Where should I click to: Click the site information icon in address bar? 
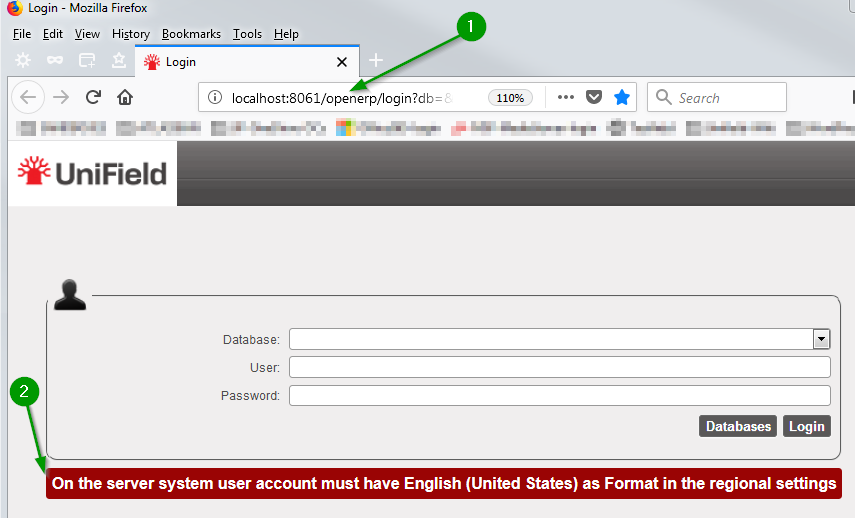[x=214, y=98]
